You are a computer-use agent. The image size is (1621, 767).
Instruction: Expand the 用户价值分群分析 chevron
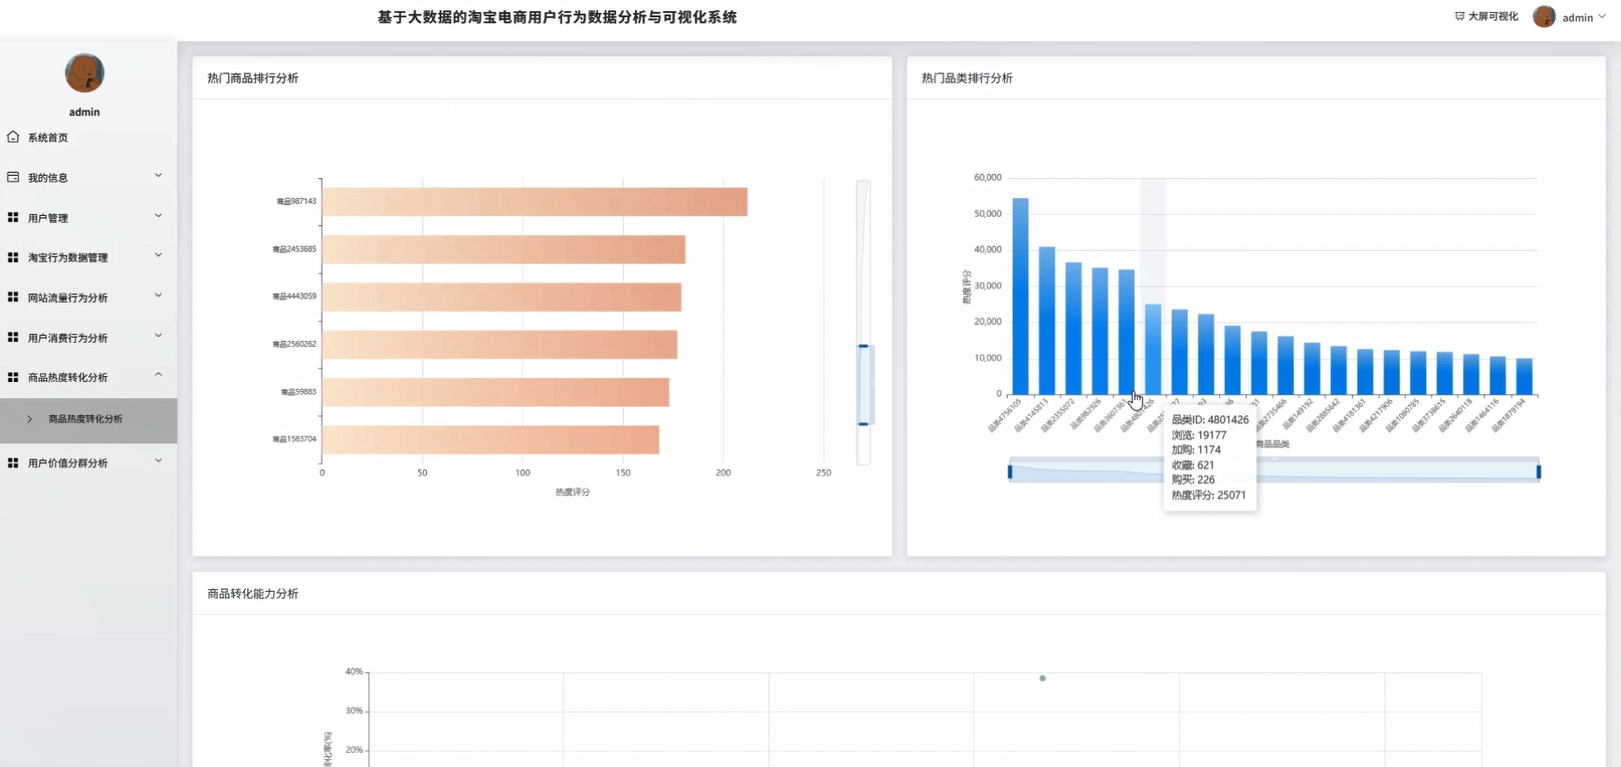158,461
